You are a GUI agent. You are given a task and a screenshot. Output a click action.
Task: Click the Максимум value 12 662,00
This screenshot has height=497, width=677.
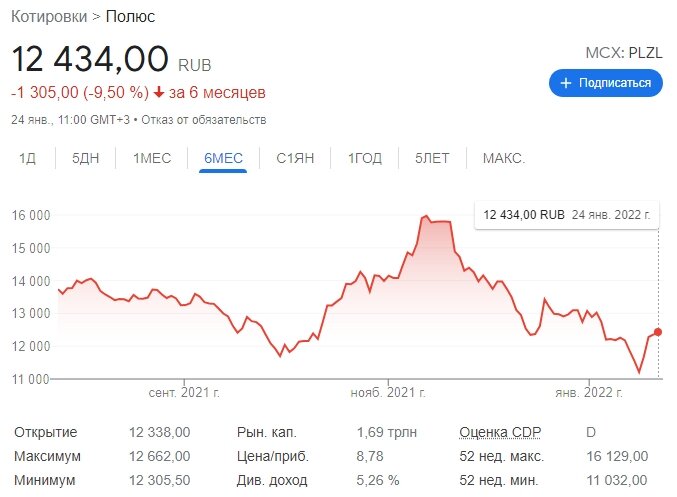pyautogui.click(x=159, y=456)
